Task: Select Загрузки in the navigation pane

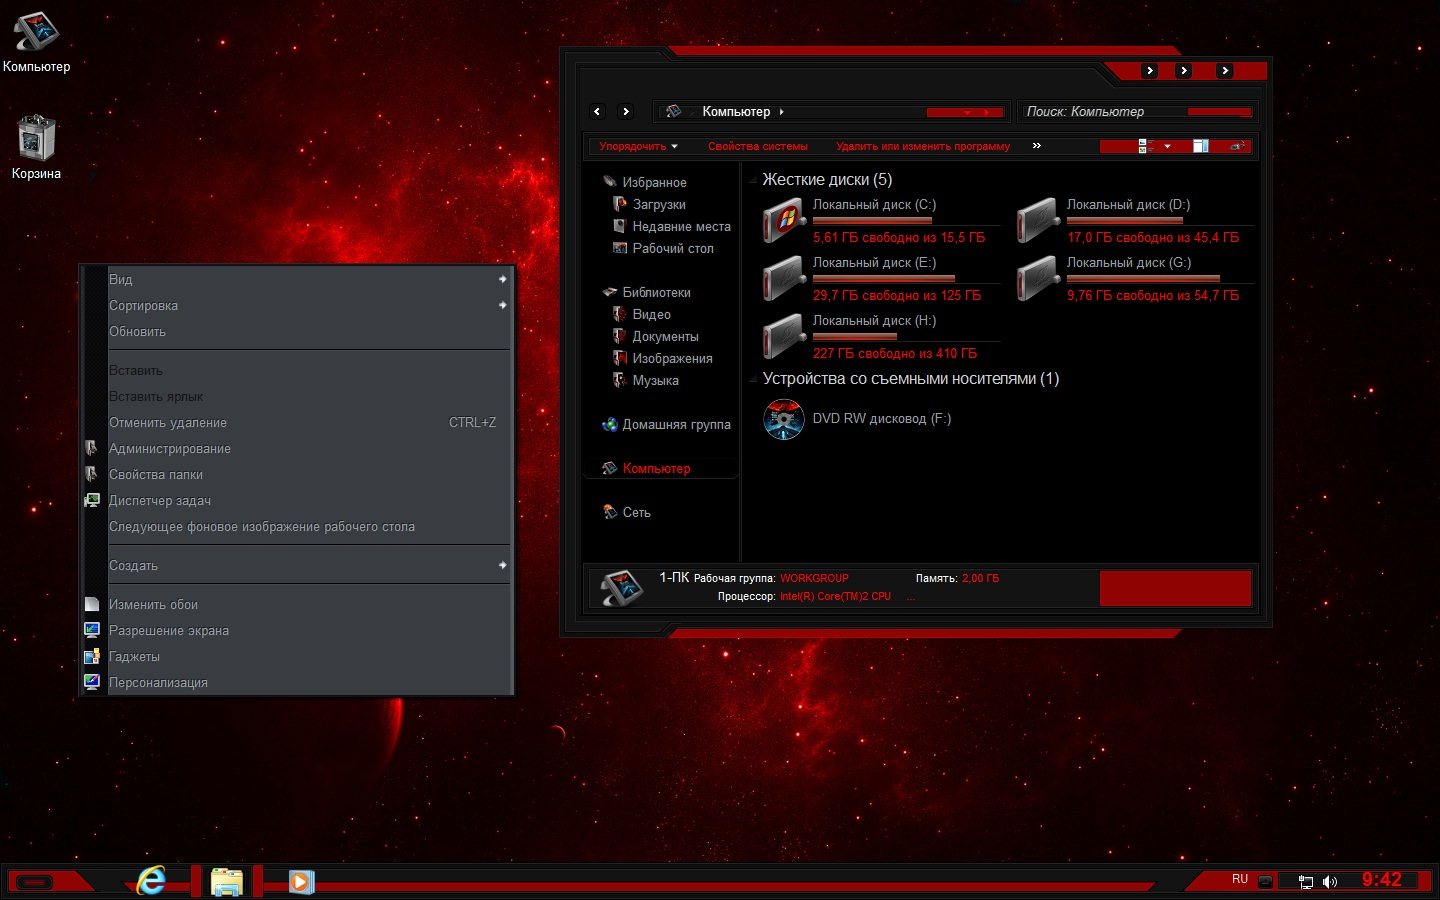Action: click(x=659, y=204)
